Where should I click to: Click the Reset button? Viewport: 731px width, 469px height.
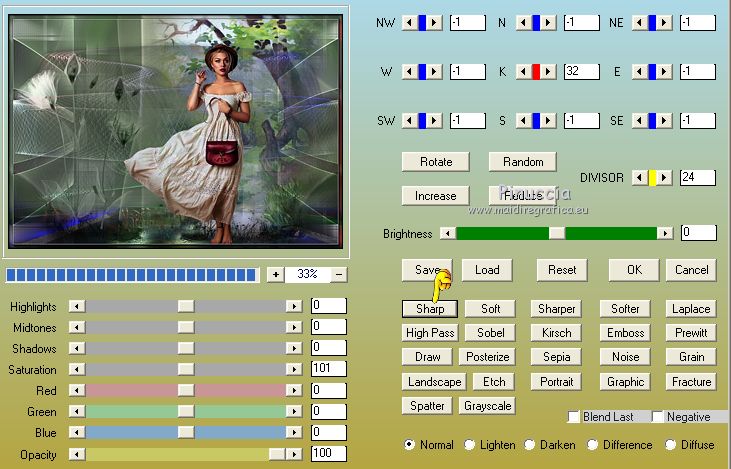click(x=562, y=270)
